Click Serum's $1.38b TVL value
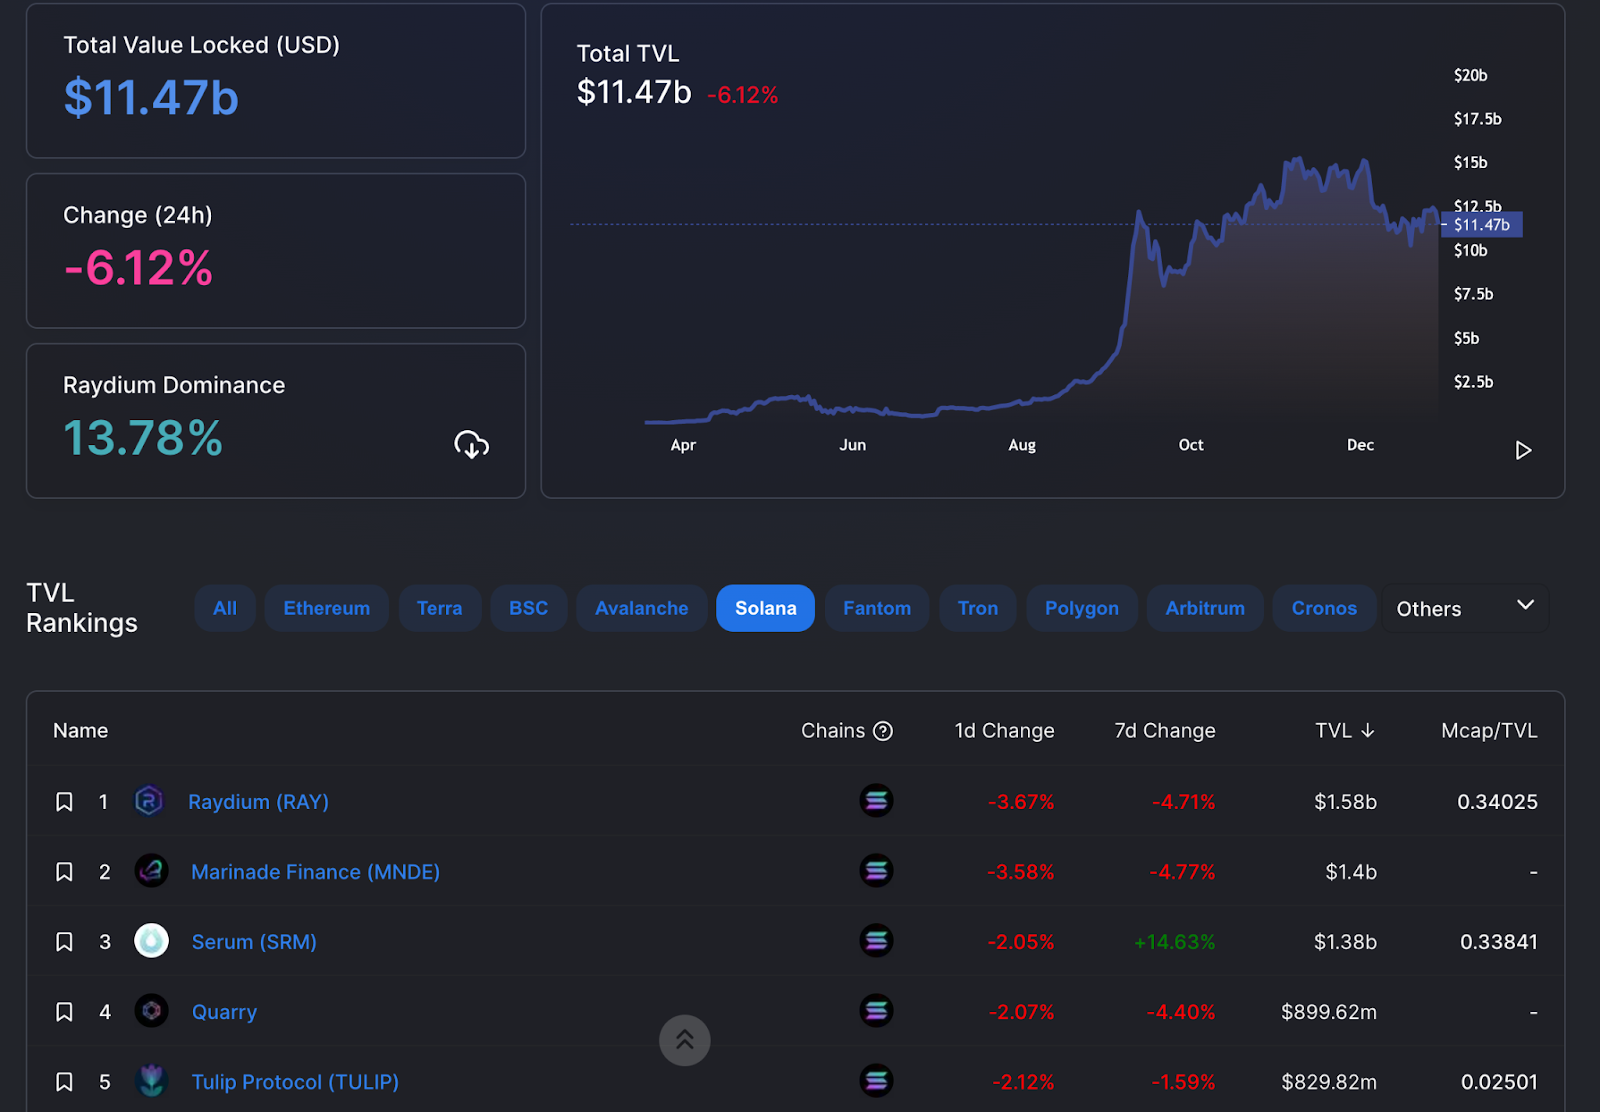Screen dimensions: 1600x1112 point(1345,942)
